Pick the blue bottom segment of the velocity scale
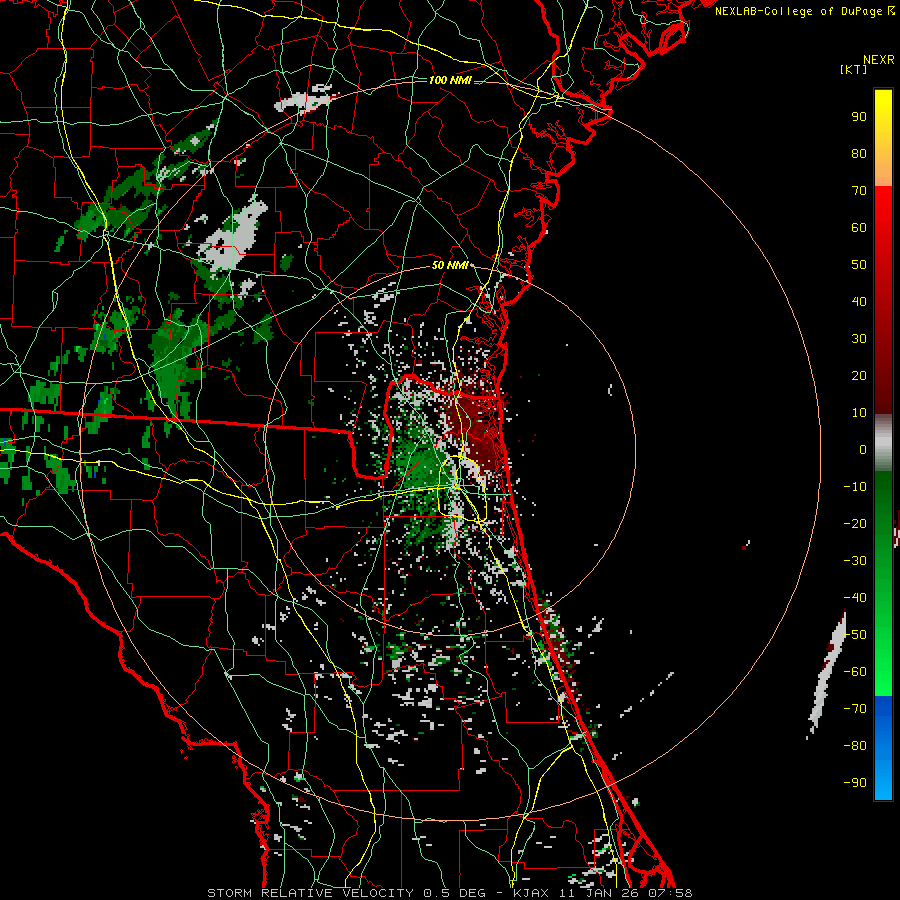 click(883, 747)
